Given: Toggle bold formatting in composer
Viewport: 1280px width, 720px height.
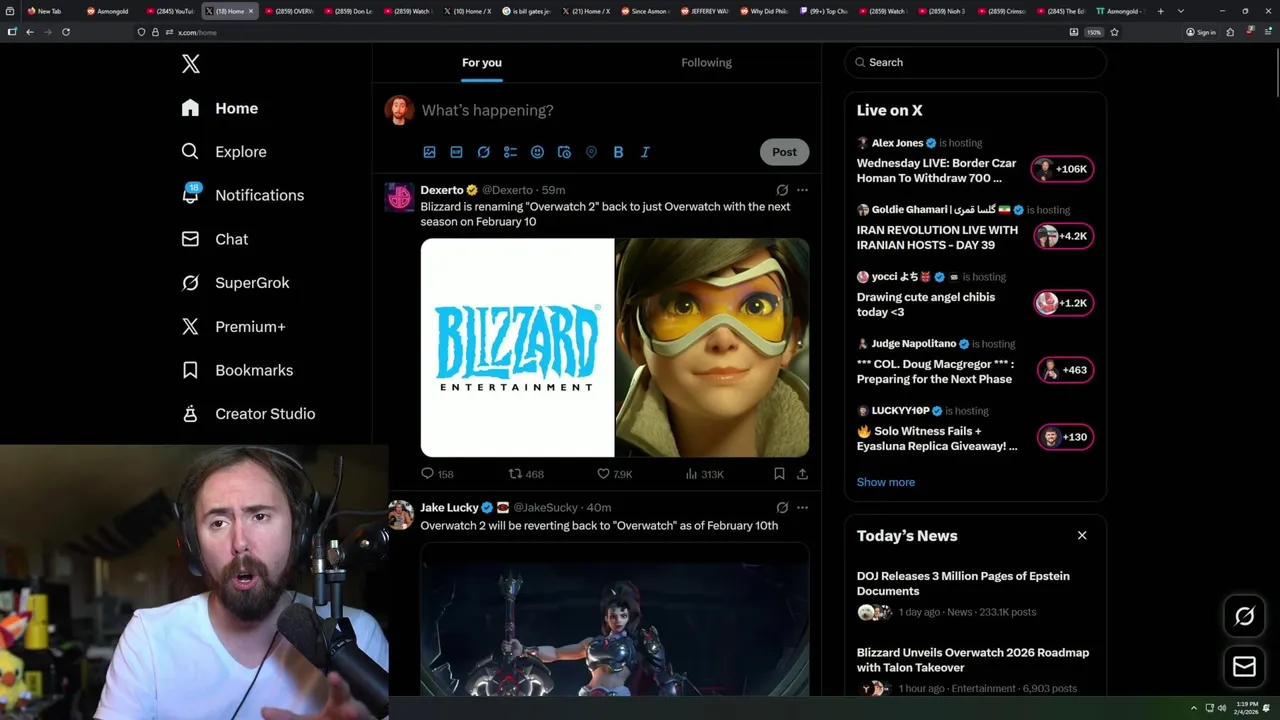Looking at the screenshot, I should pyautogui.click(x=618, y=152).
